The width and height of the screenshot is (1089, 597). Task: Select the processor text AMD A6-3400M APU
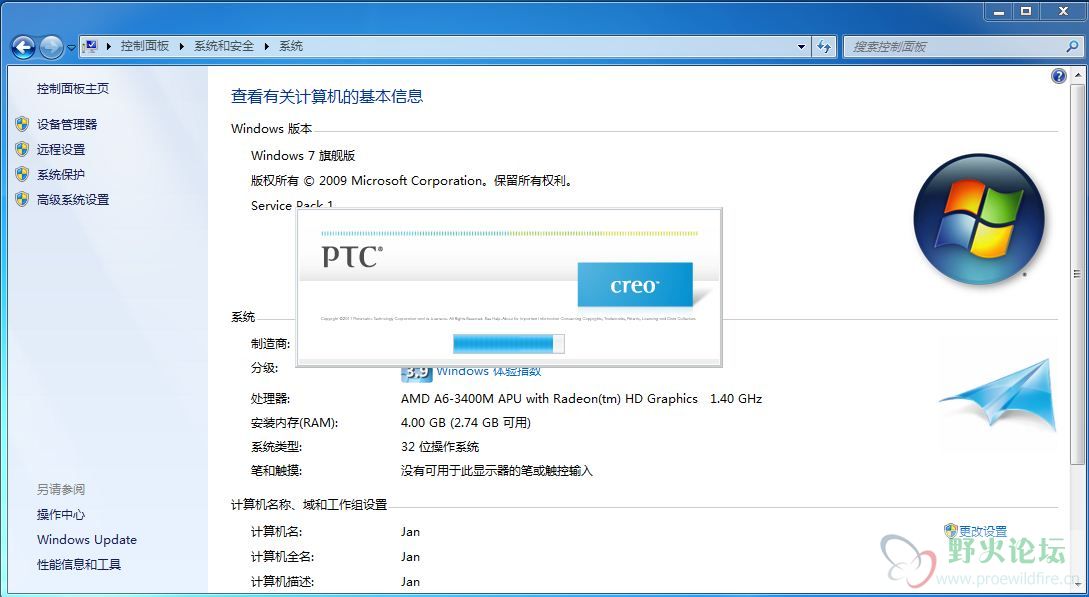581,398
